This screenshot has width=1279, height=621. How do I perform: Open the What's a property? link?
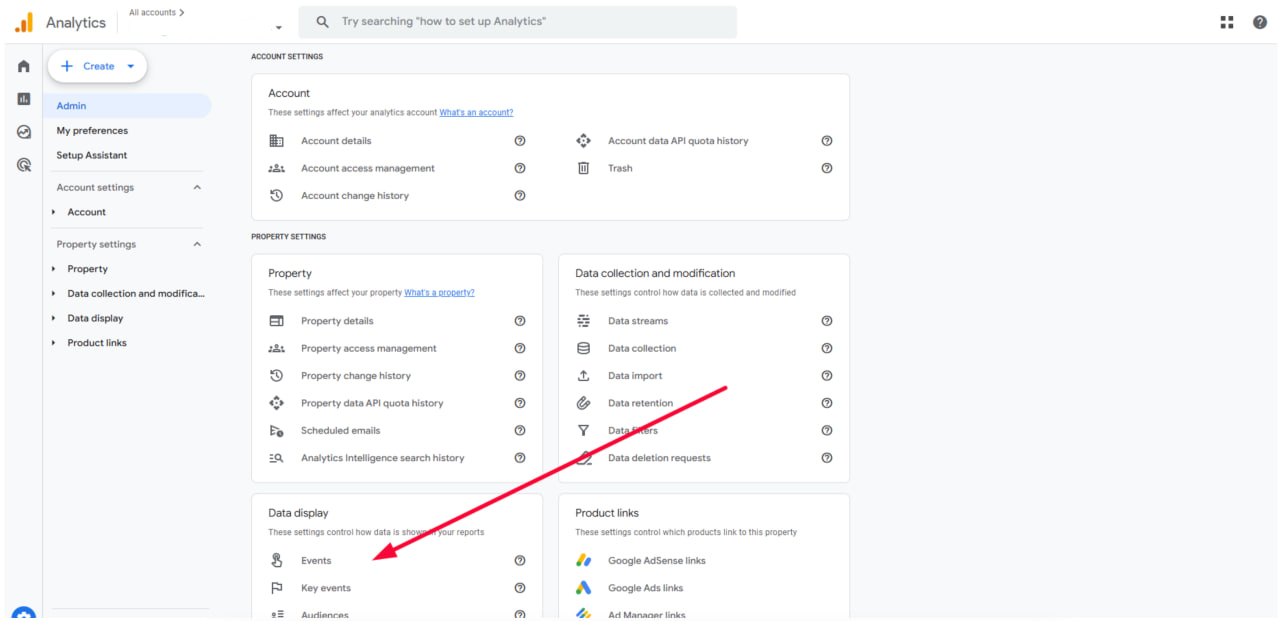pos(439,292)
